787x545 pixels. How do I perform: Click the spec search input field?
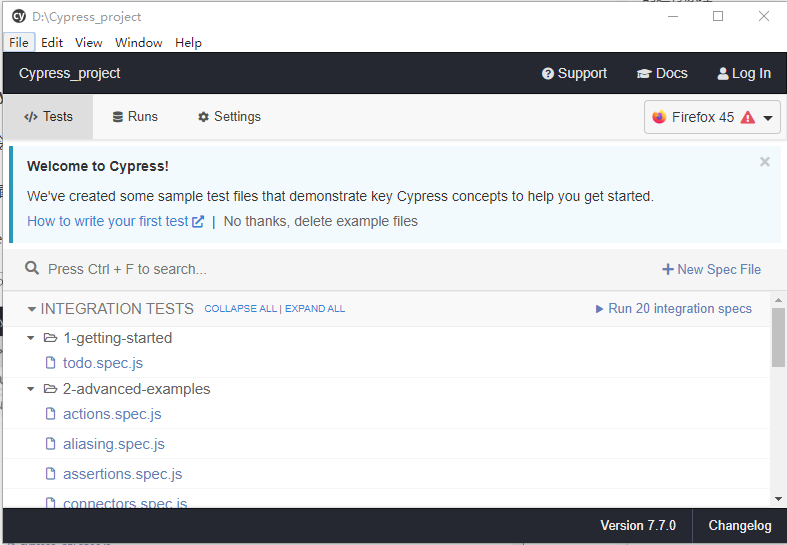[x=300, y=269]
